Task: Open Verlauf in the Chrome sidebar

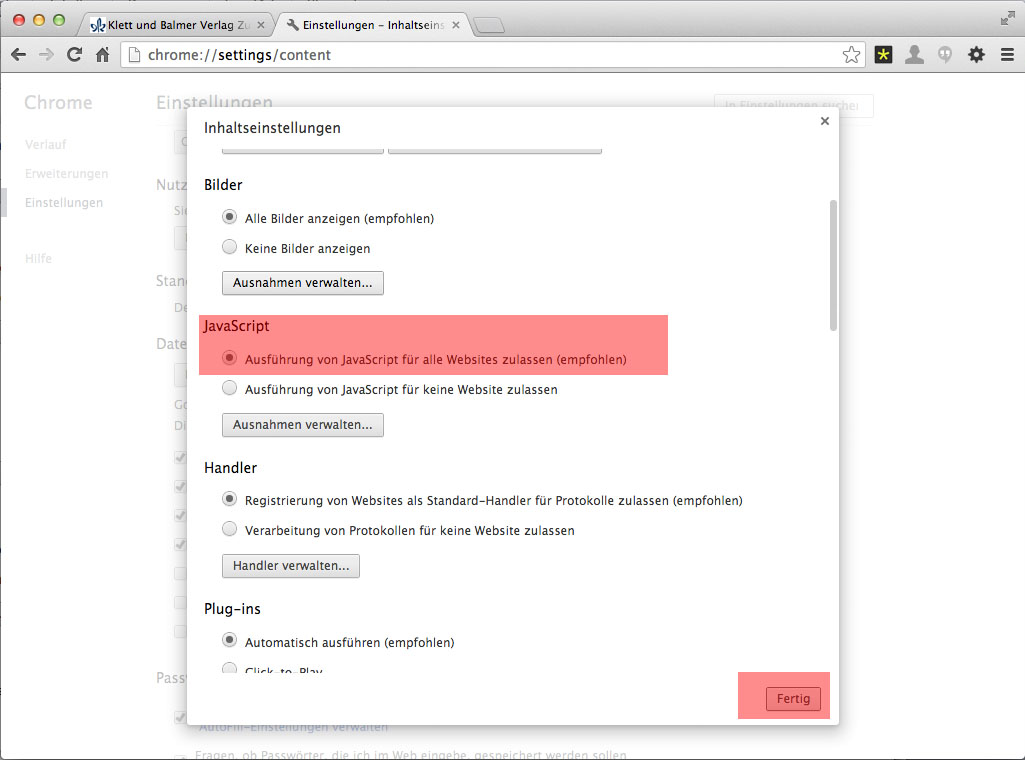Action: tap(45, 145)
